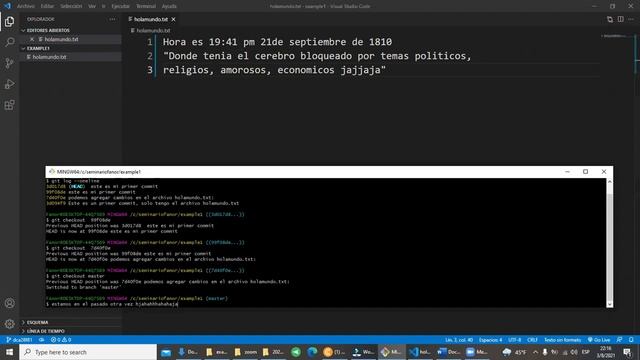Change language mode Texto sin formato
The height and width of the screenshot is (360, 640).
(562, 340)
